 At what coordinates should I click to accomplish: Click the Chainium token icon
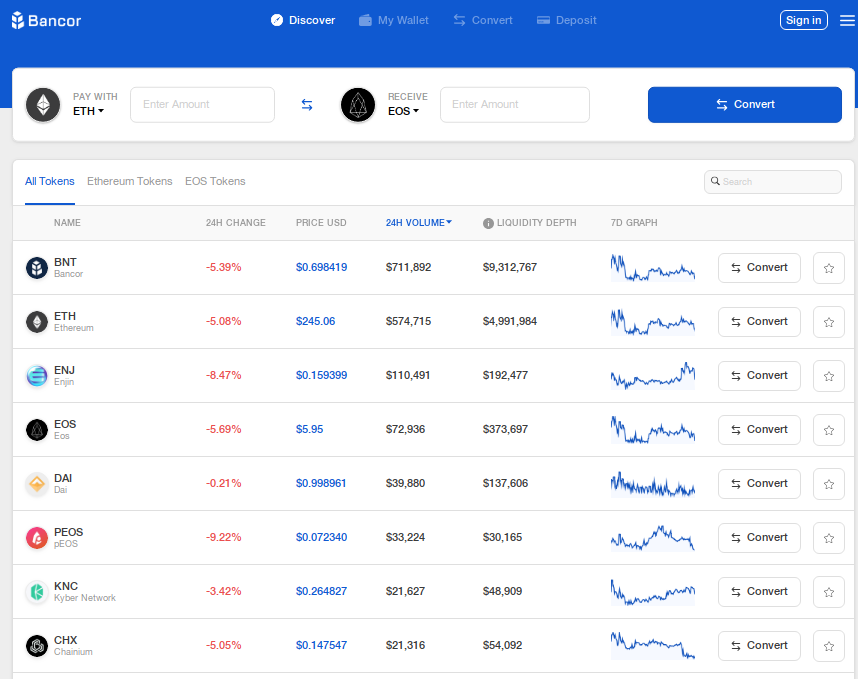(x=37, y=646)
